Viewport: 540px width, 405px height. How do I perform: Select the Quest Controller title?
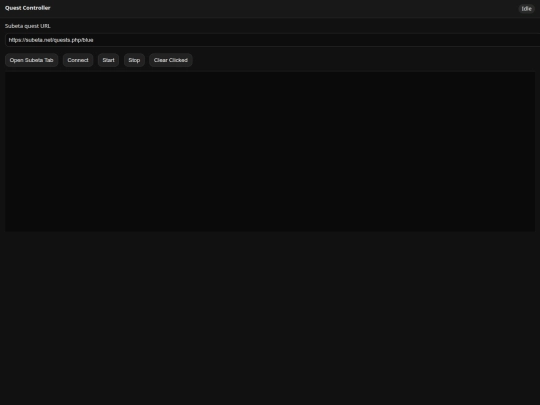pos(28,8)
